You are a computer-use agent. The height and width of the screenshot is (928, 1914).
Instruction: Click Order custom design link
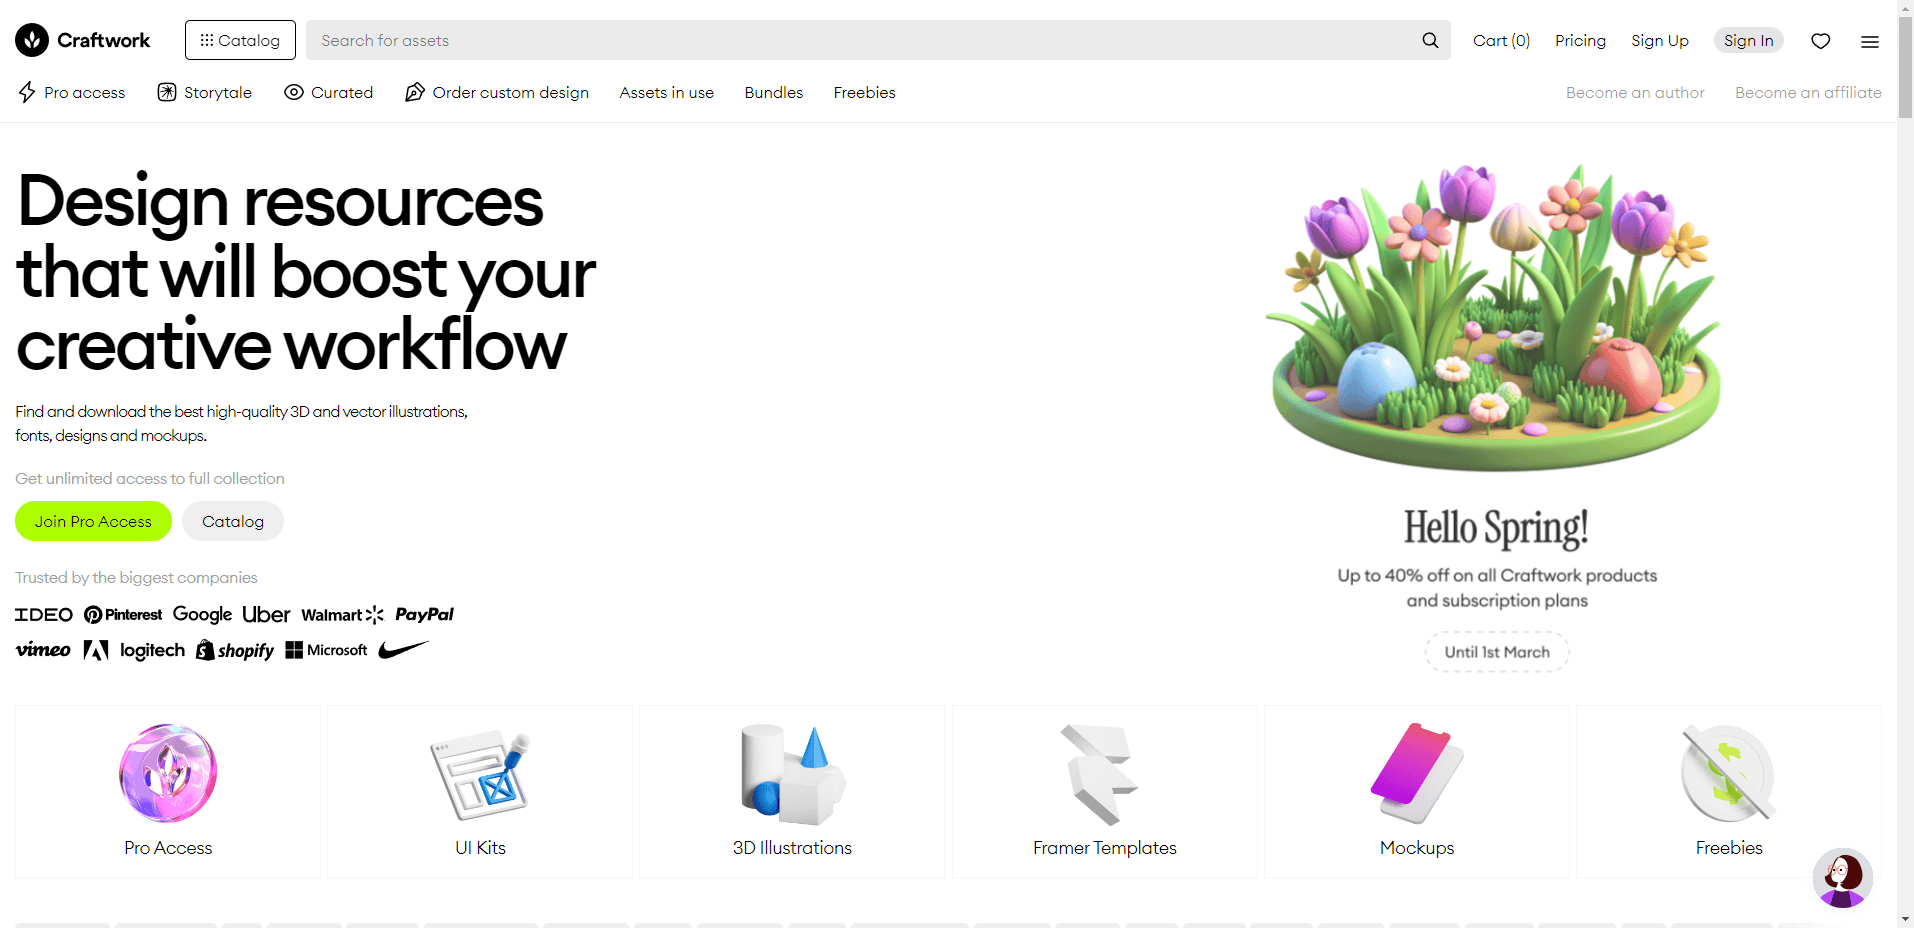[497, 92]
